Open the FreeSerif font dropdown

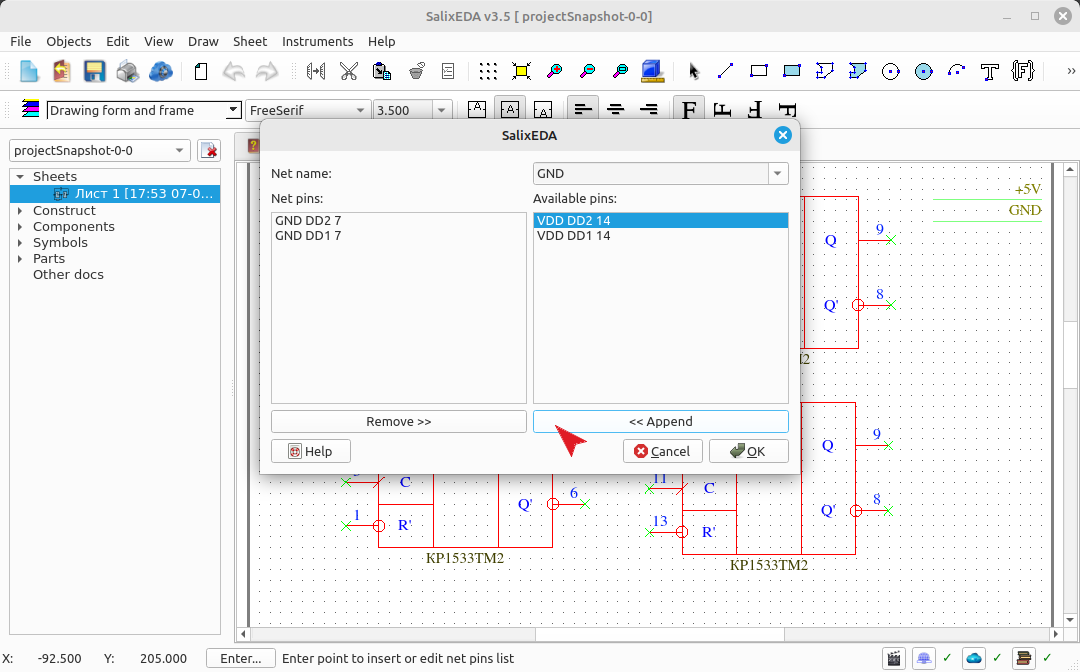click(360, 110)
